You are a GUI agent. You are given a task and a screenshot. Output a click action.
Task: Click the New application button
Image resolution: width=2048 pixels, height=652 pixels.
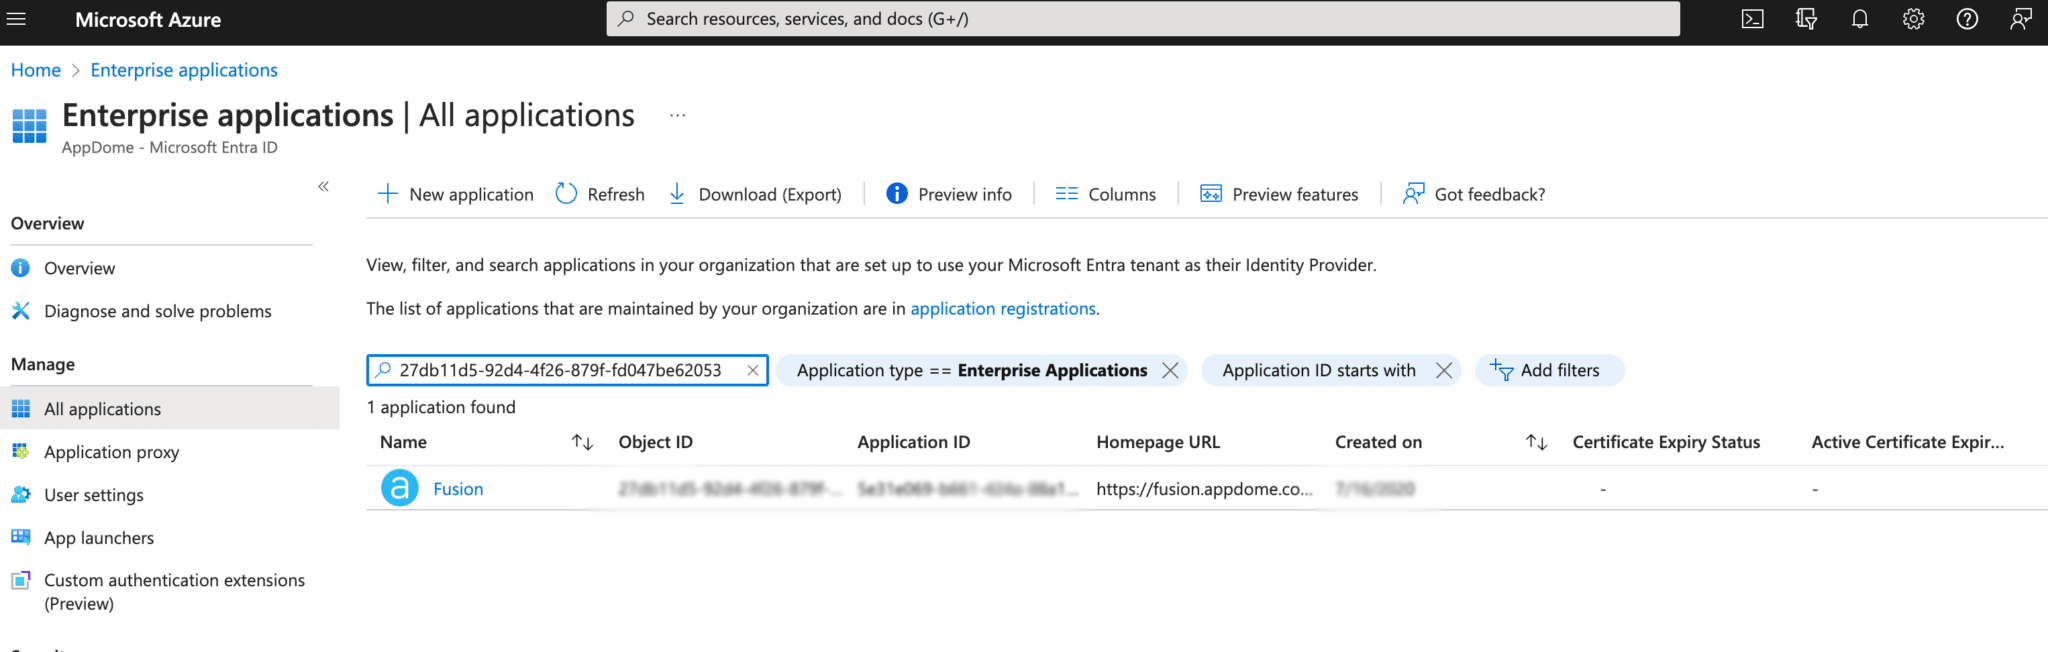click(456, 194)
